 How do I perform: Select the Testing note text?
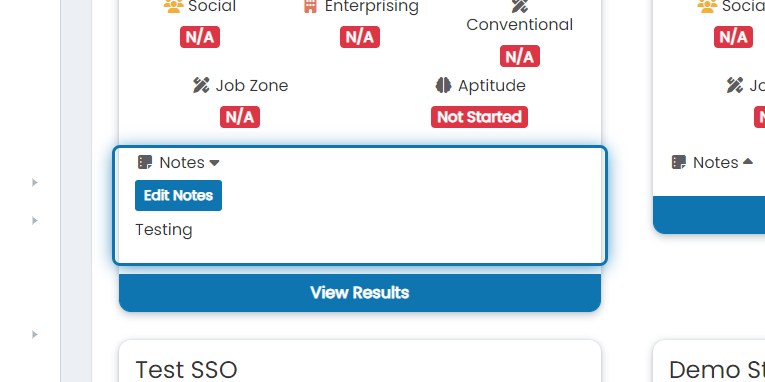[x=164, y=230]
